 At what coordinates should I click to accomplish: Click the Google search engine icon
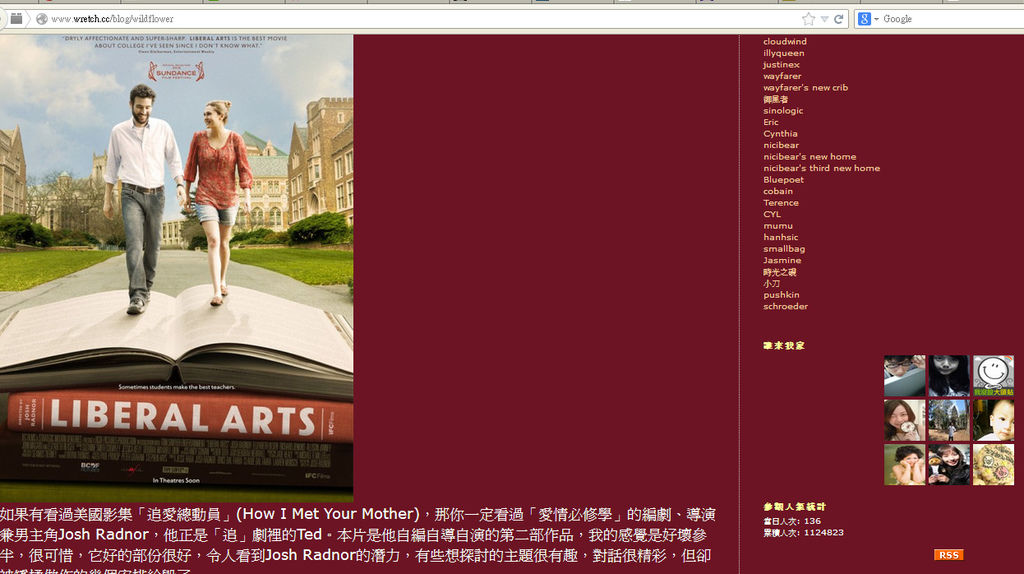[864, 19]
